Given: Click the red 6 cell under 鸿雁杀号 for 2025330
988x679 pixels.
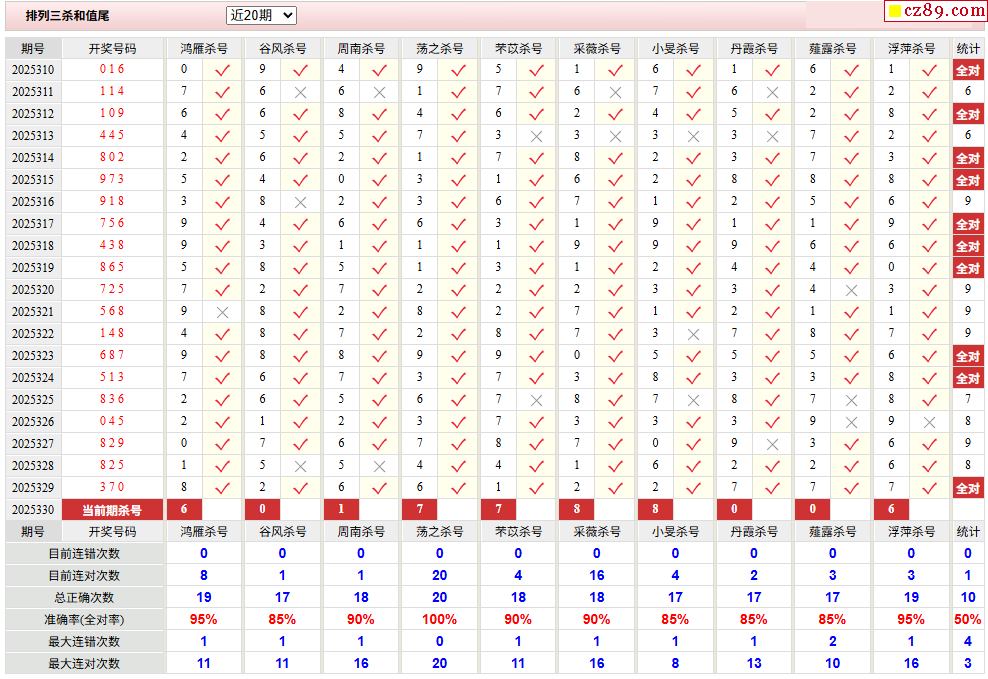Looking at the screenshot, I should 184,509.
